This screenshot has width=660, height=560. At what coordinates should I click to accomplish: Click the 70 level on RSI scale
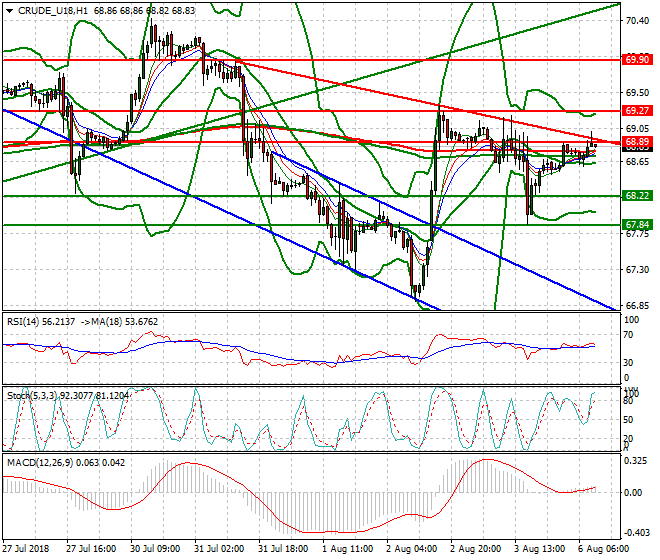coord(628,335)
